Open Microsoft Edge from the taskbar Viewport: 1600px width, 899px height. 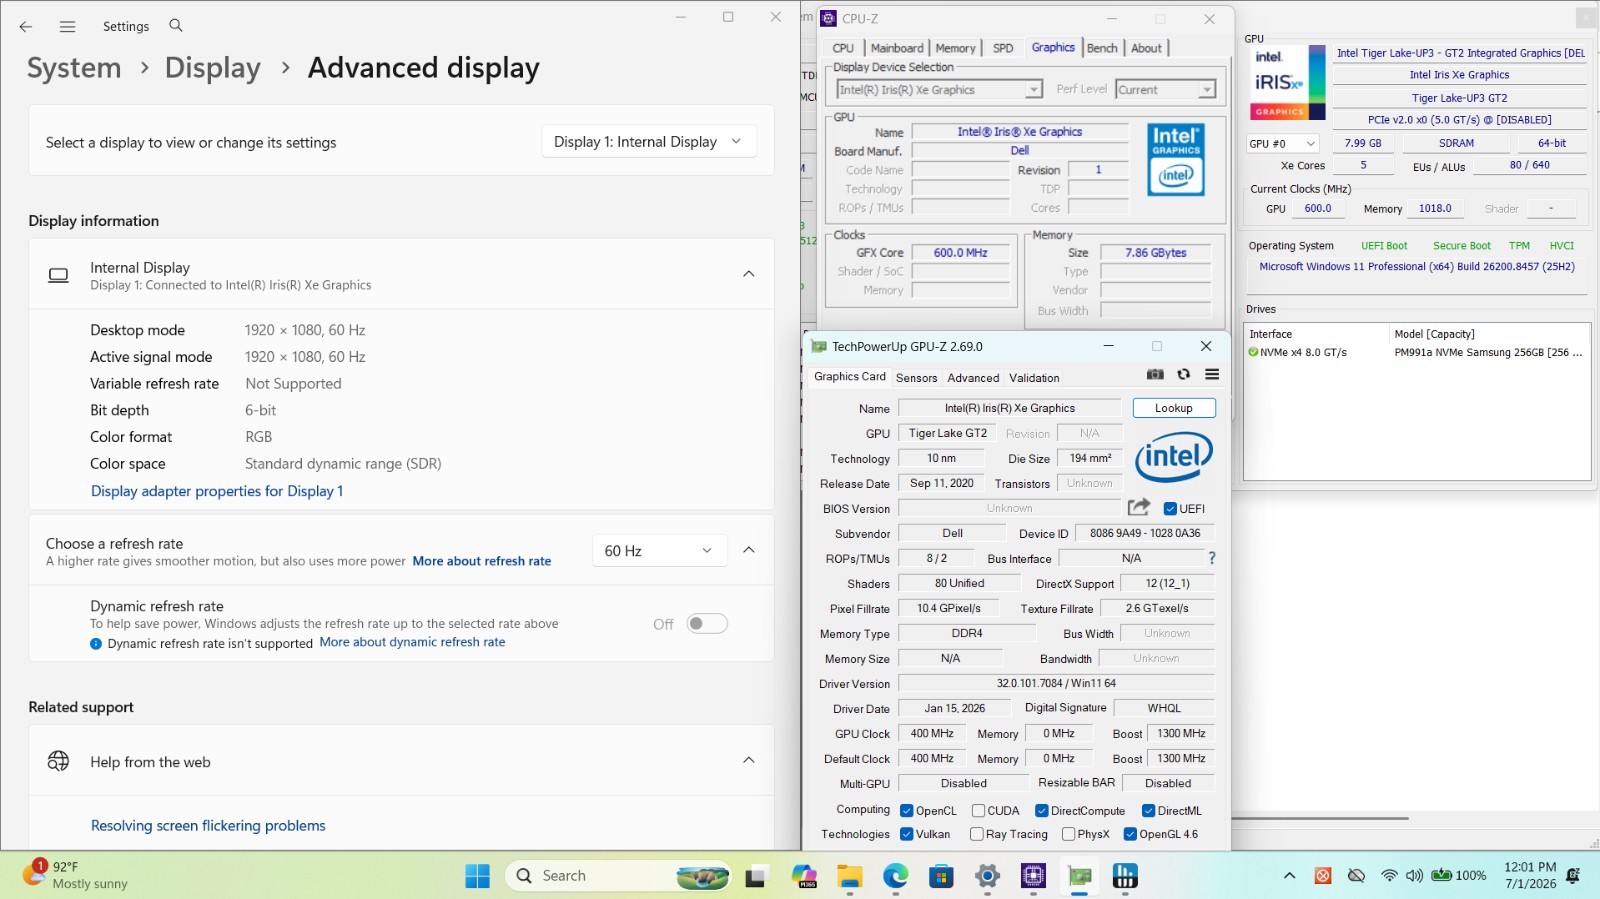(x=895, y=876)
